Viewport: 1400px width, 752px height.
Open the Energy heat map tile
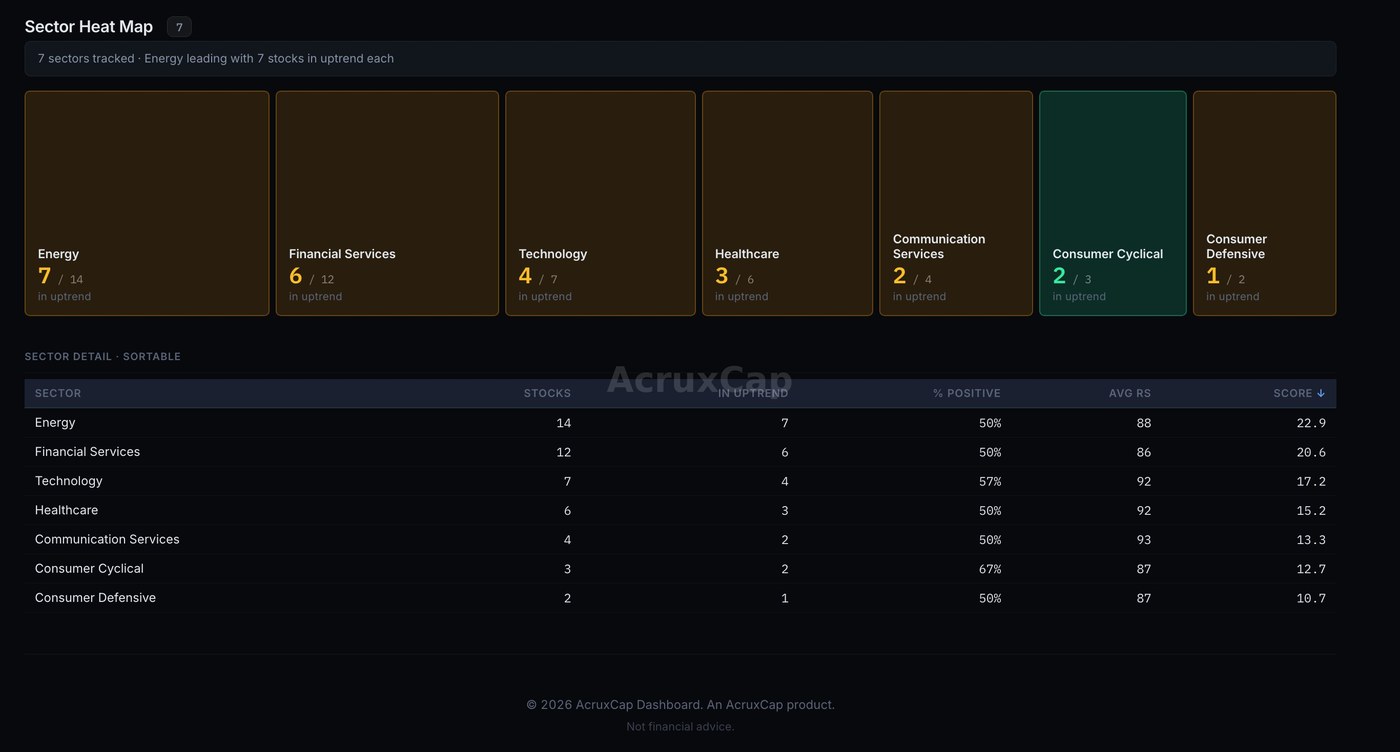click(x=147, y=203)
